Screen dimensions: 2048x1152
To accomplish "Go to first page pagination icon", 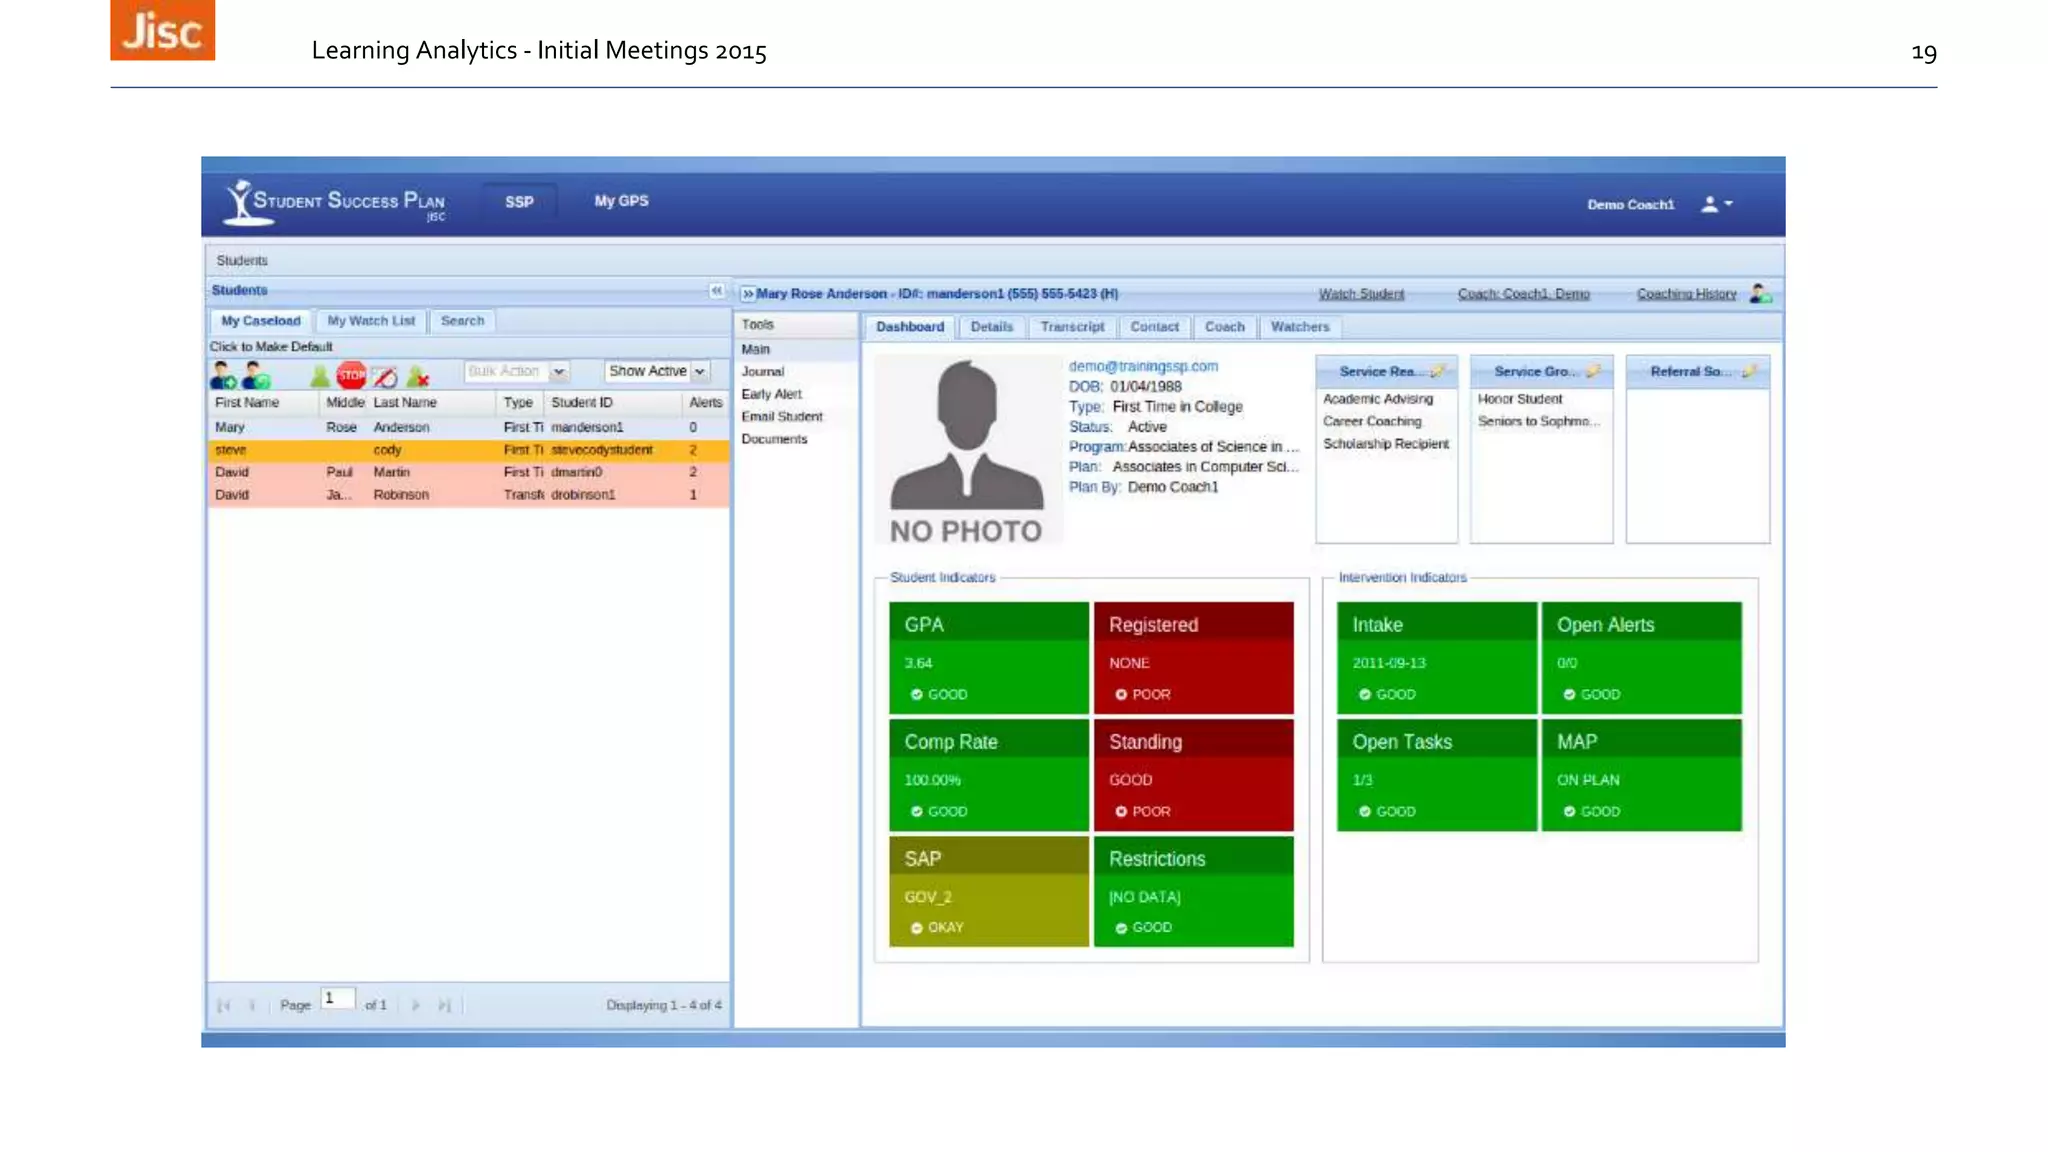I will (x=224, y=1005).
